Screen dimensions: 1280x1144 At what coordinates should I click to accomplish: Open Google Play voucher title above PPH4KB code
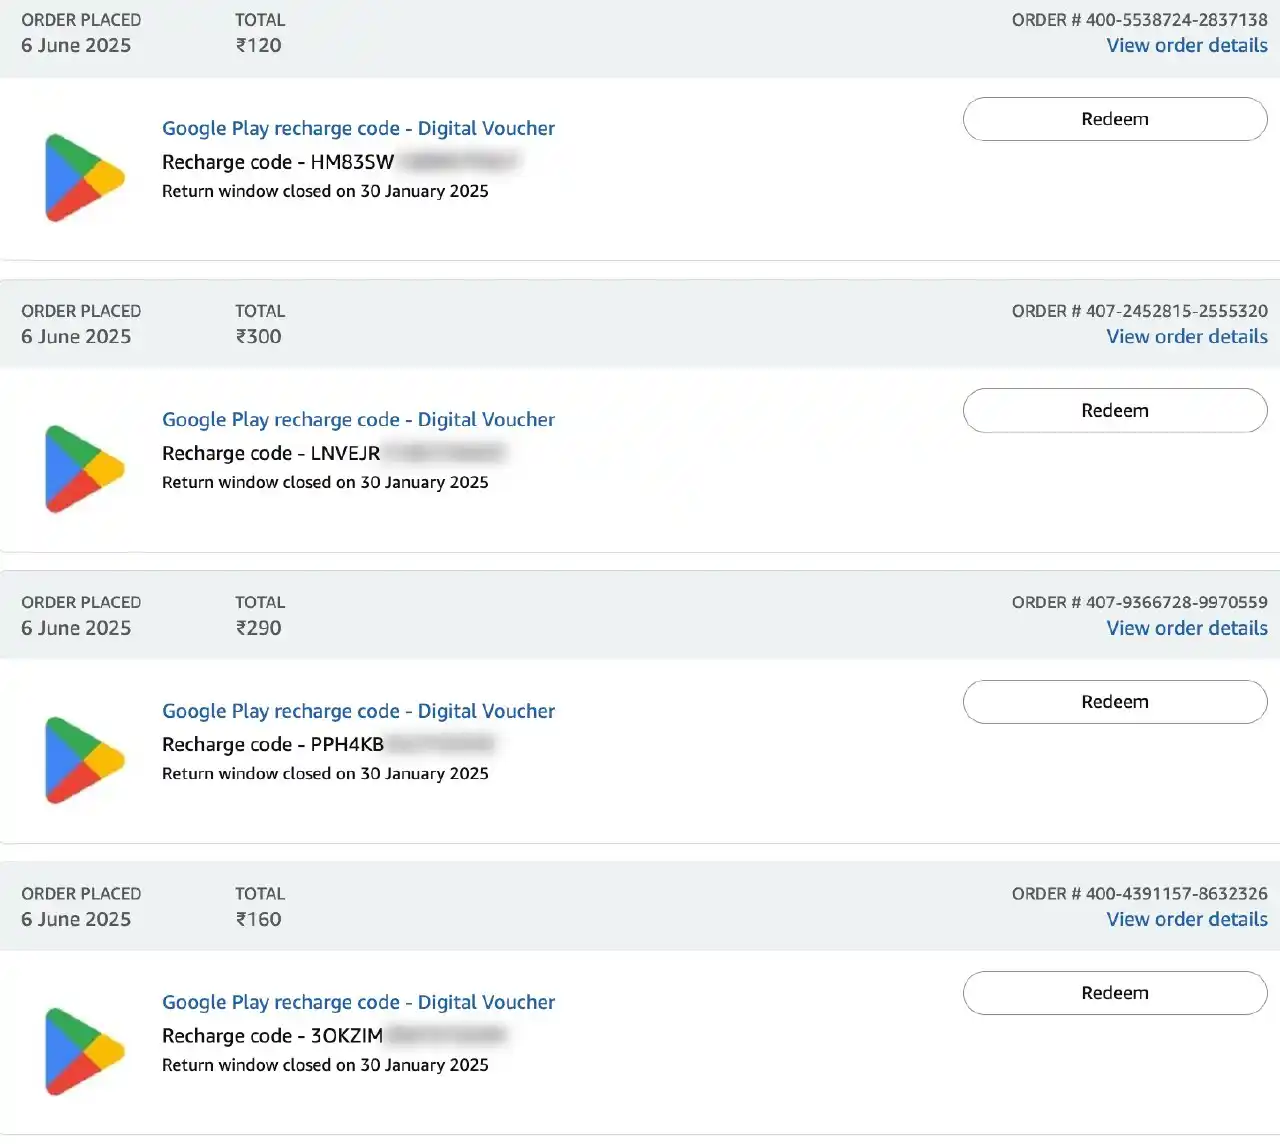click(x=358, y=711)
